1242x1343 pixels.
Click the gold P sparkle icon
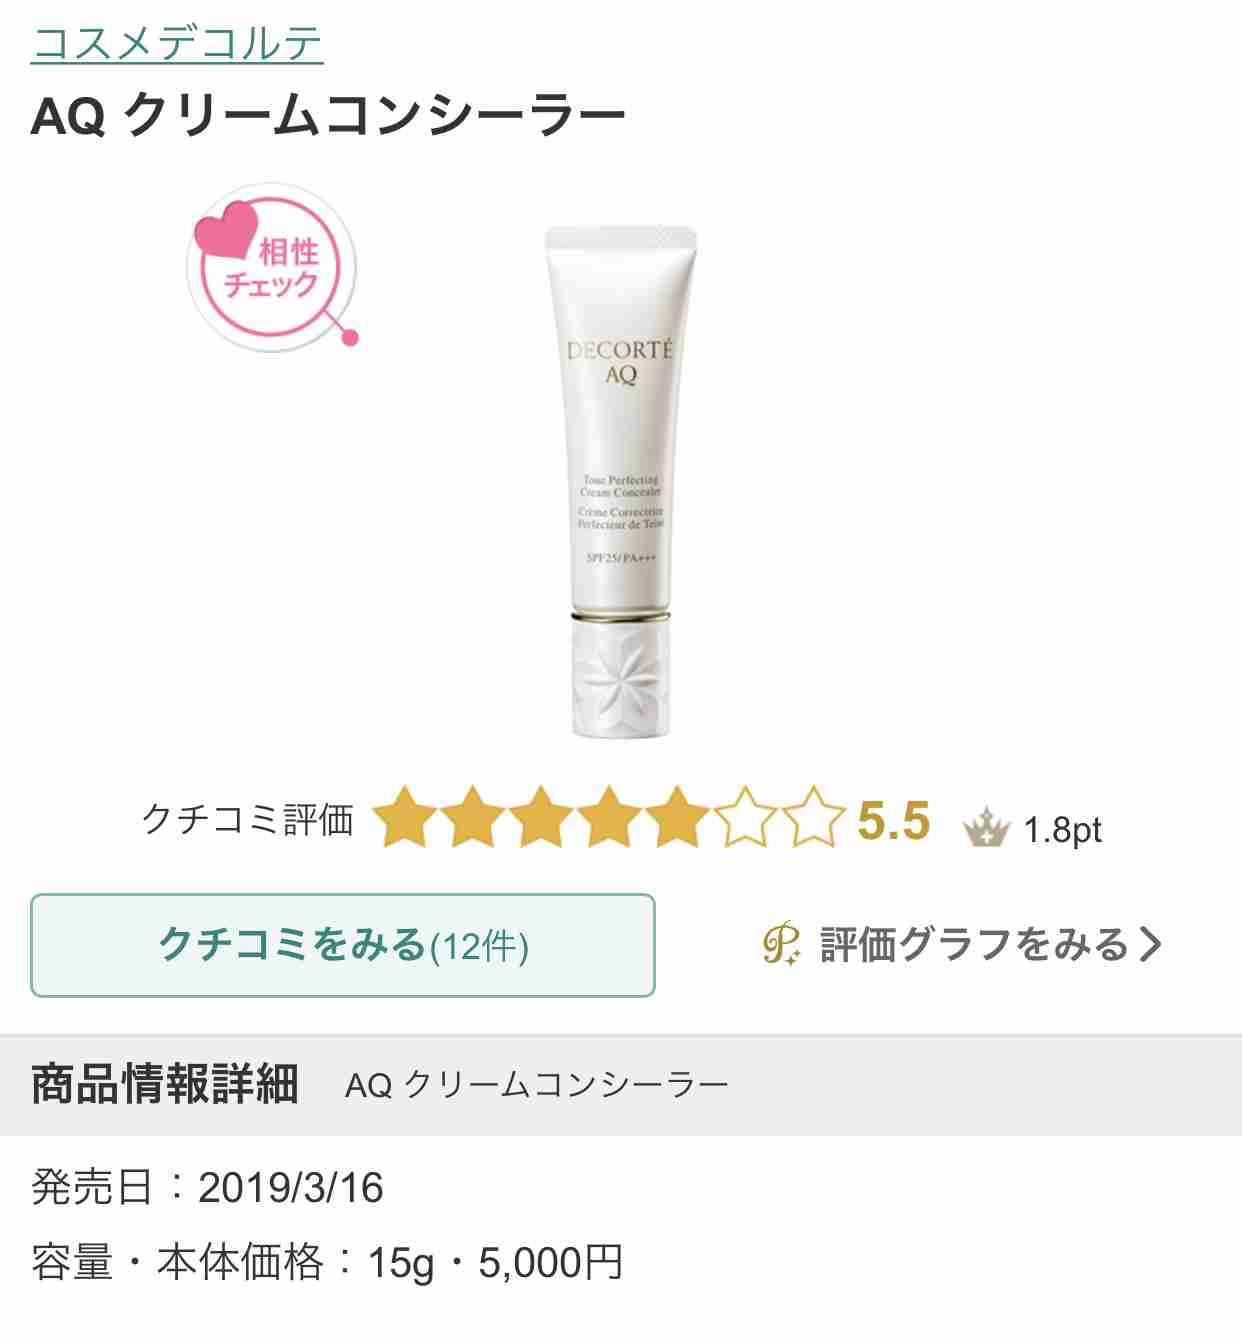pyautogui.click(x=782, y=943)
